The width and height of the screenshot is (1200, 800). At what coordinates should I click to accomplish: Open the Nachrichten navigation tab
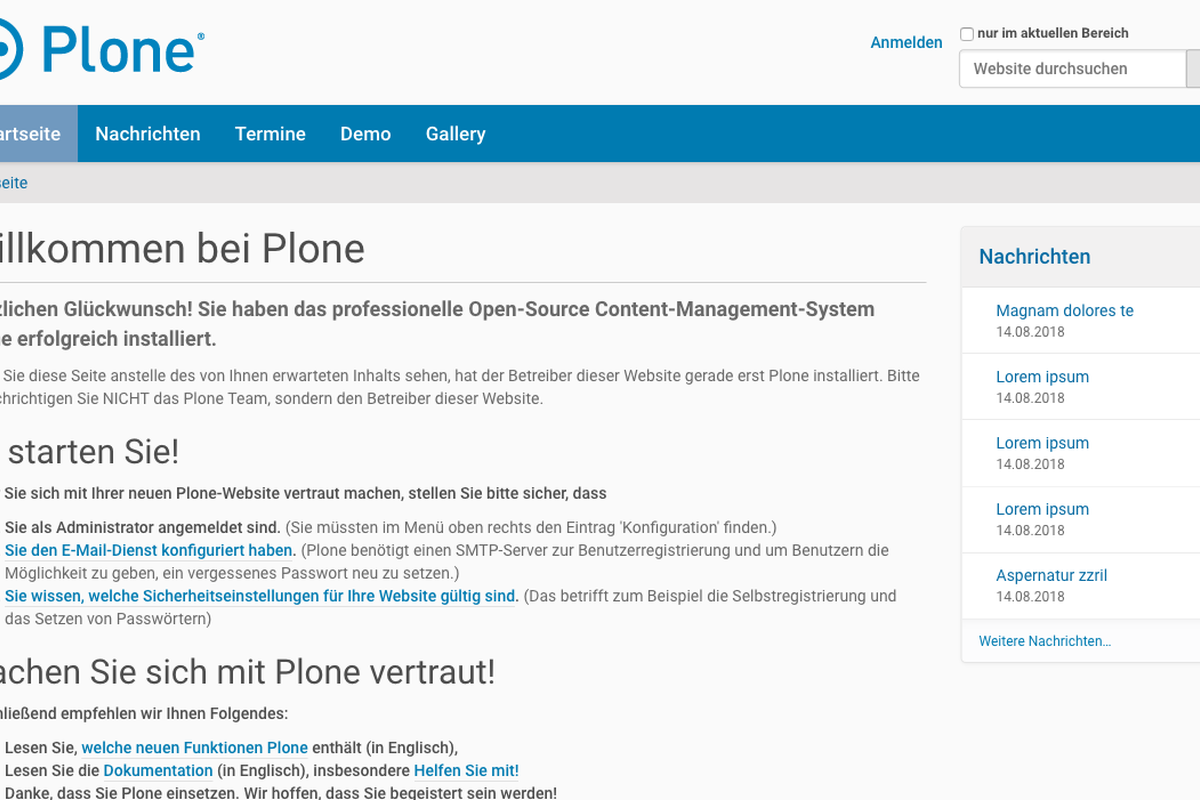(148, 134)
